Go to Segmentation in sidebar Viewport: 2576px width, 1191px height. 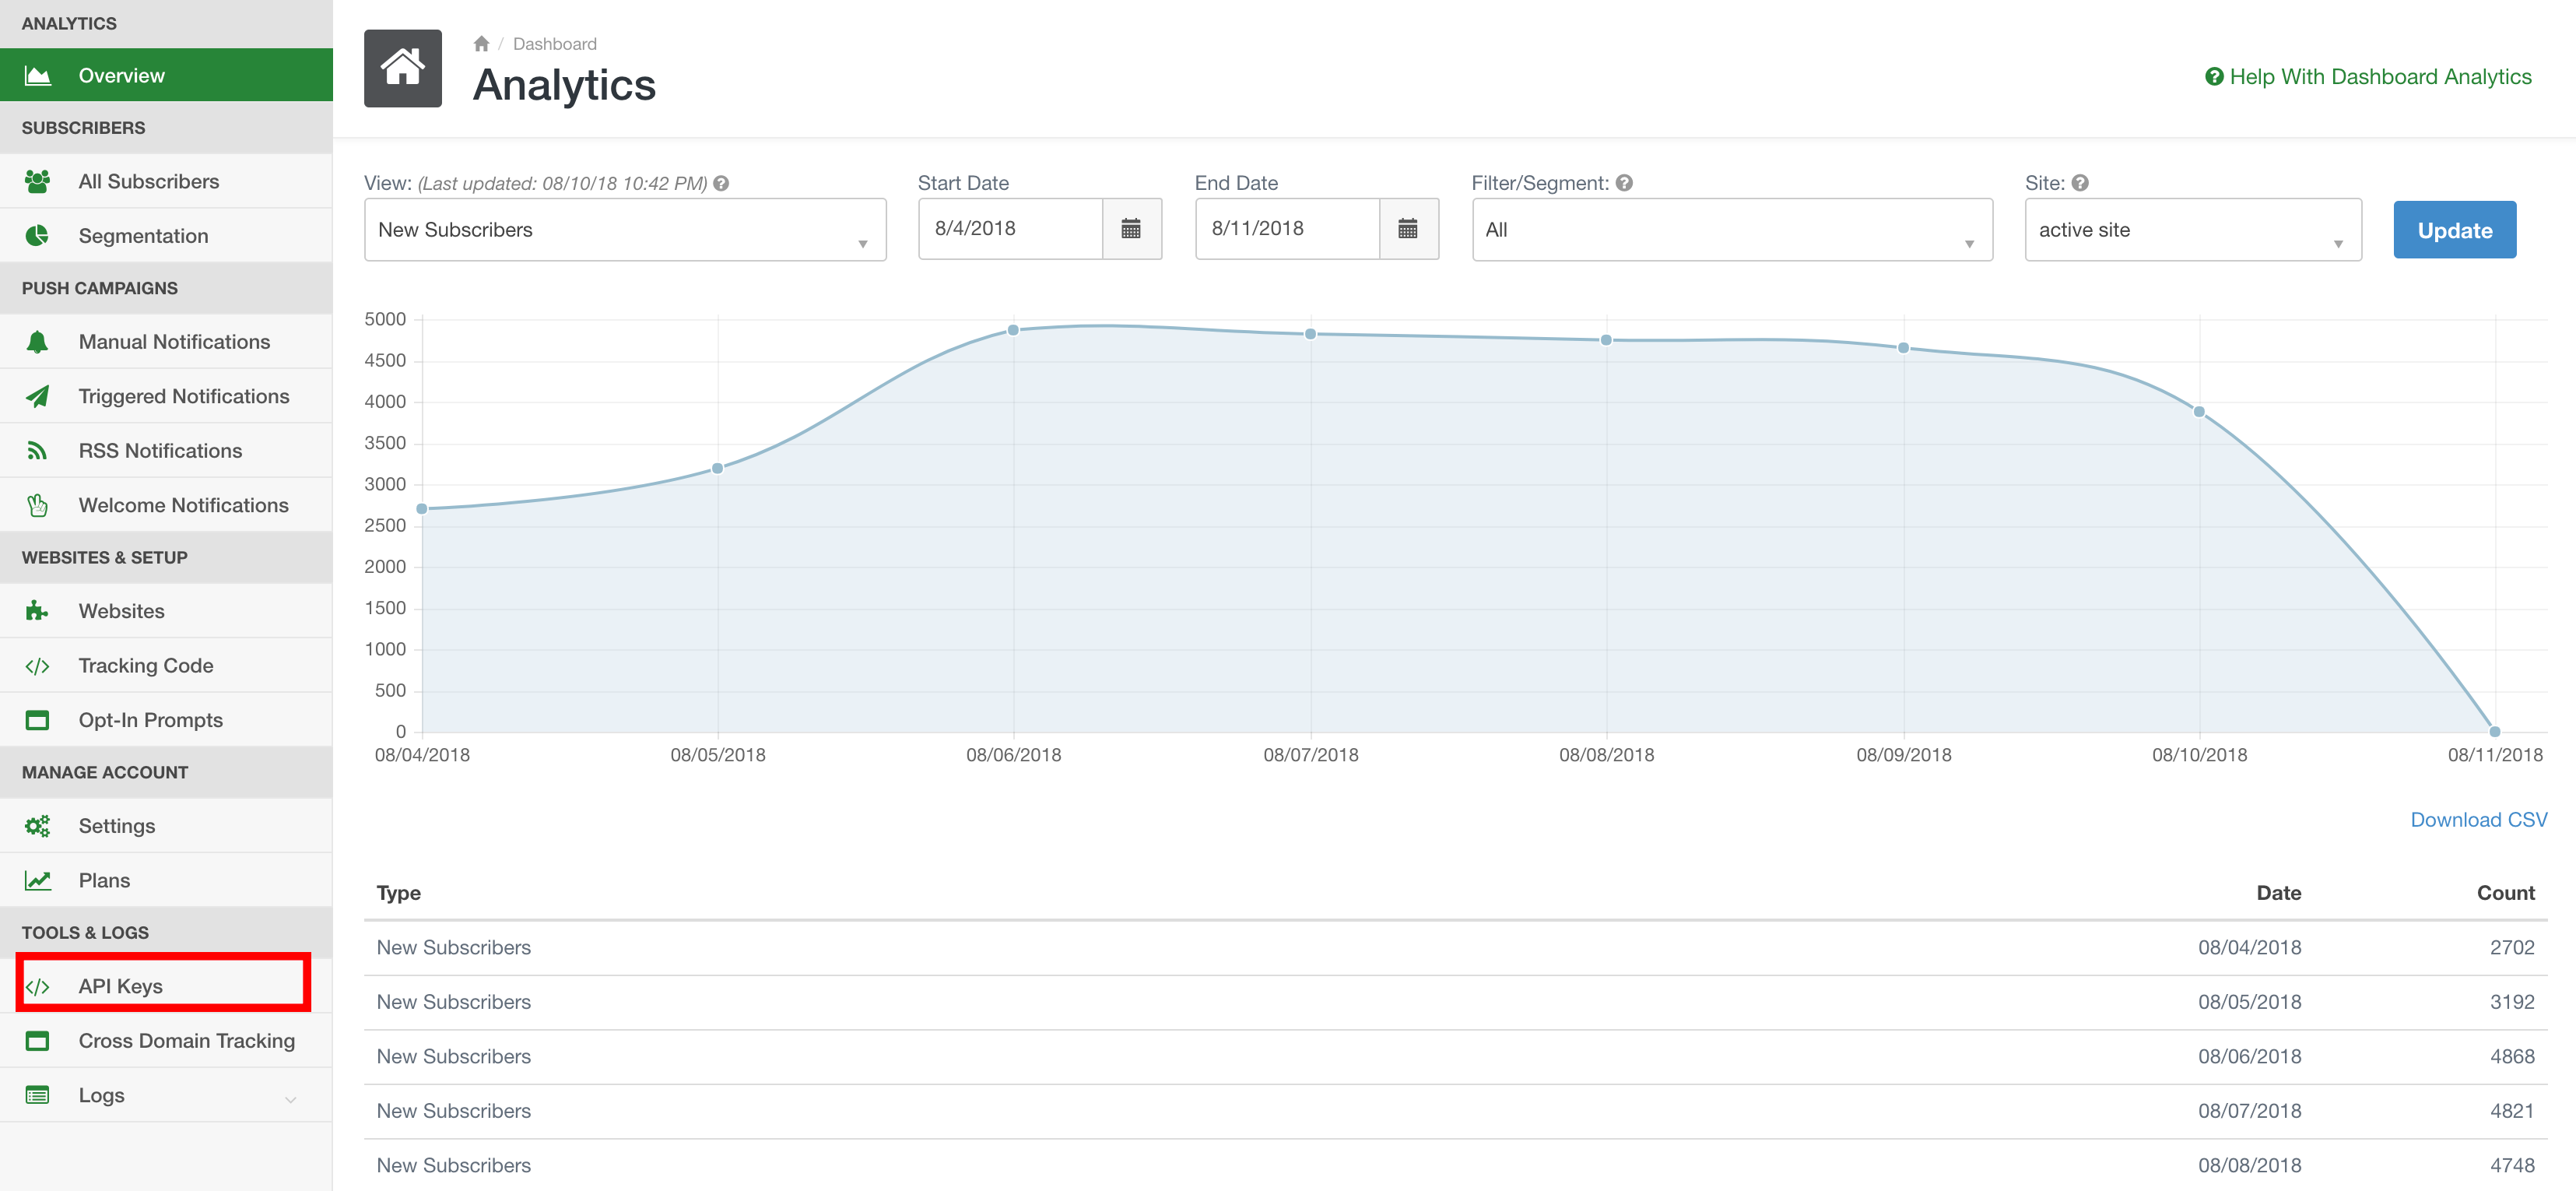(x=143, y=236)
